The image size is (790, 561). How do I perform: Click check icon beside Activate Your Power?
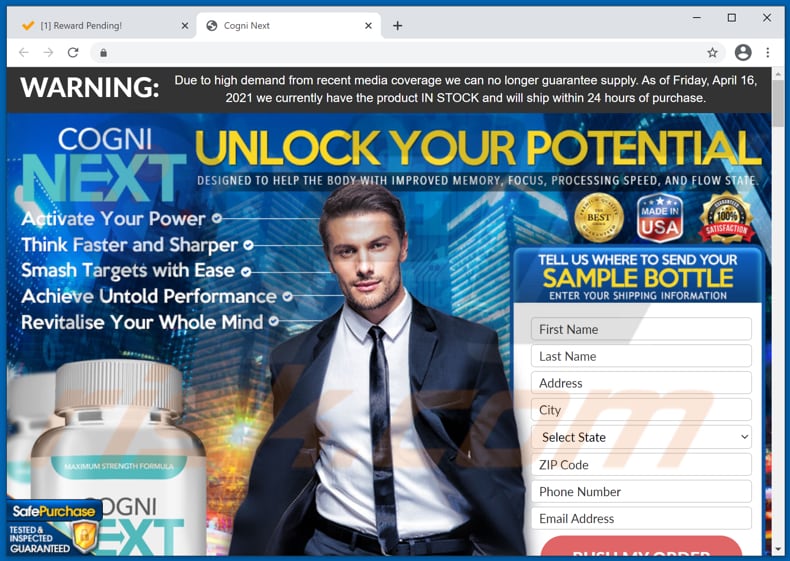[217, 218]
